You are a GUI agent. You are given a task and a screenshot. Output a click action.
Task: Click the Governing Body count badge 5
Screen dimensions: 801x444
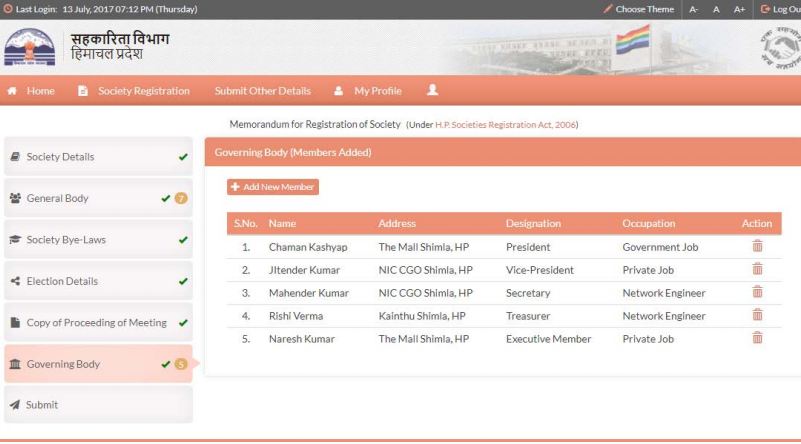click(x=181, y=364)
